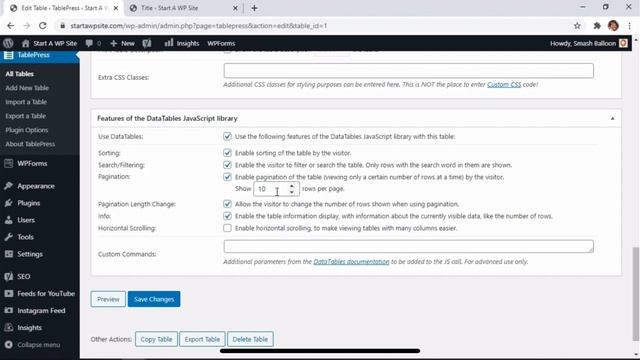Toggle the Info checkbox
This screenshot has width=640, height=360.
click(227, 216)
